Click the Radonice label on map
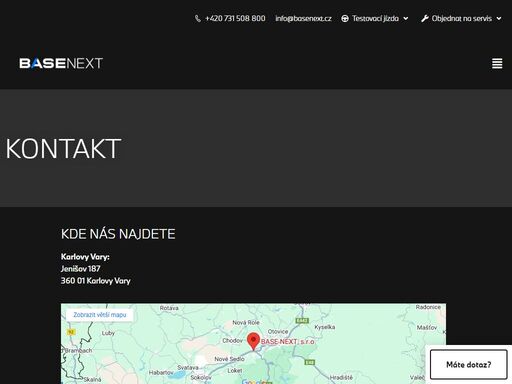This screenshot has height=384, width=512. pos(428,307)
